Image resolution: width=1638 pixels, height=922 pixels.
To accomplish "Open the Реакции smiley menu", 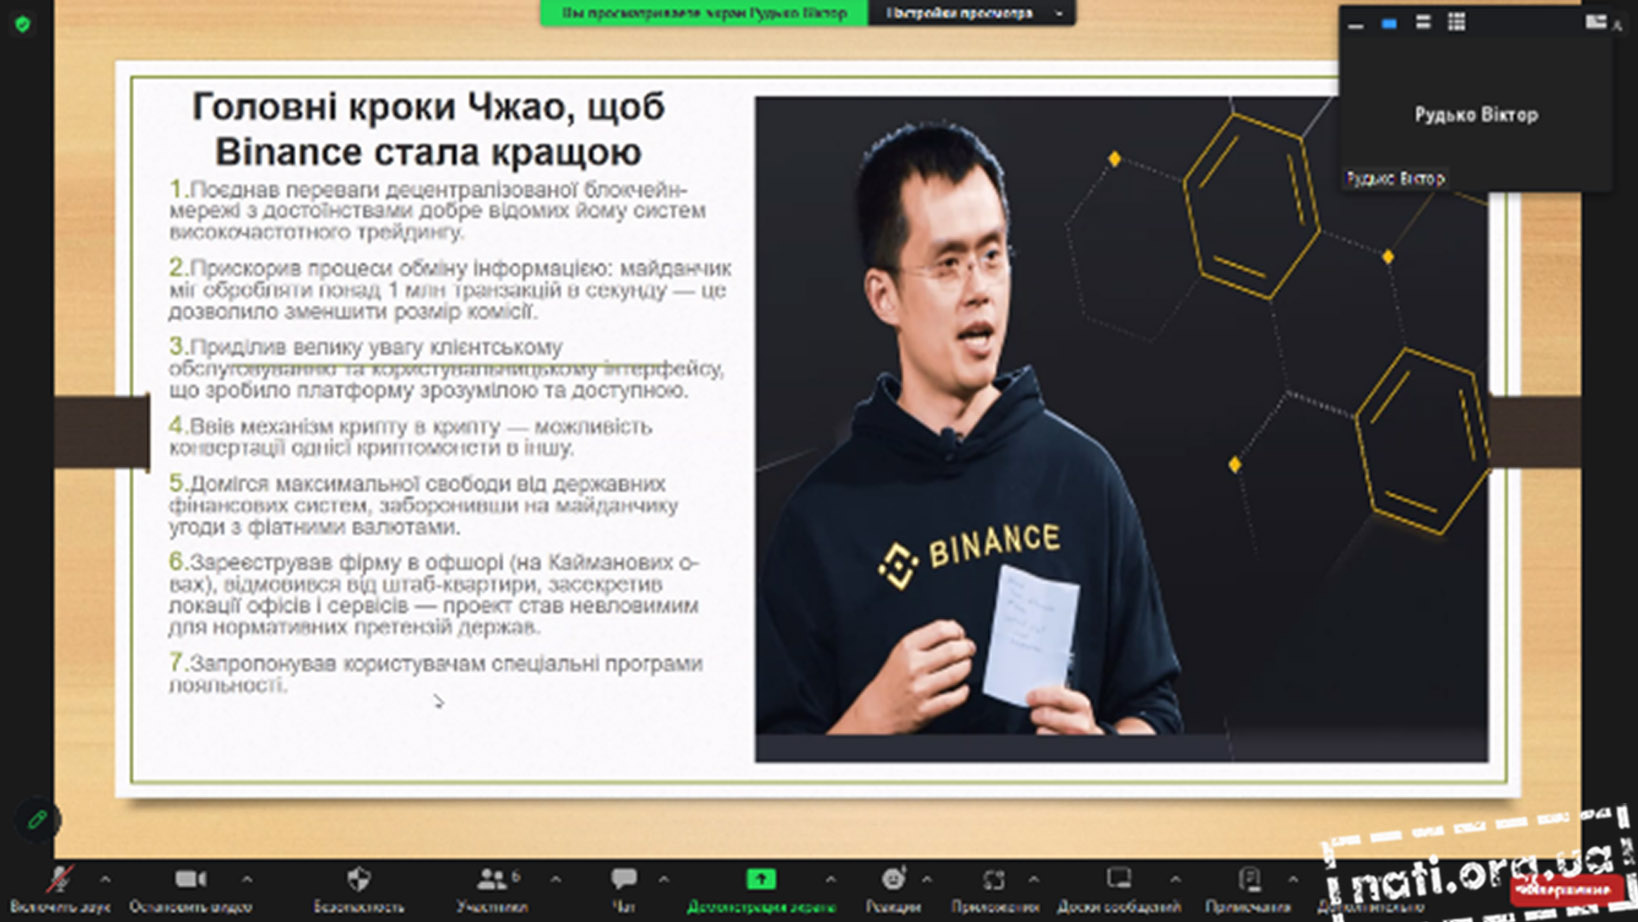I will [x=893, y=888].
